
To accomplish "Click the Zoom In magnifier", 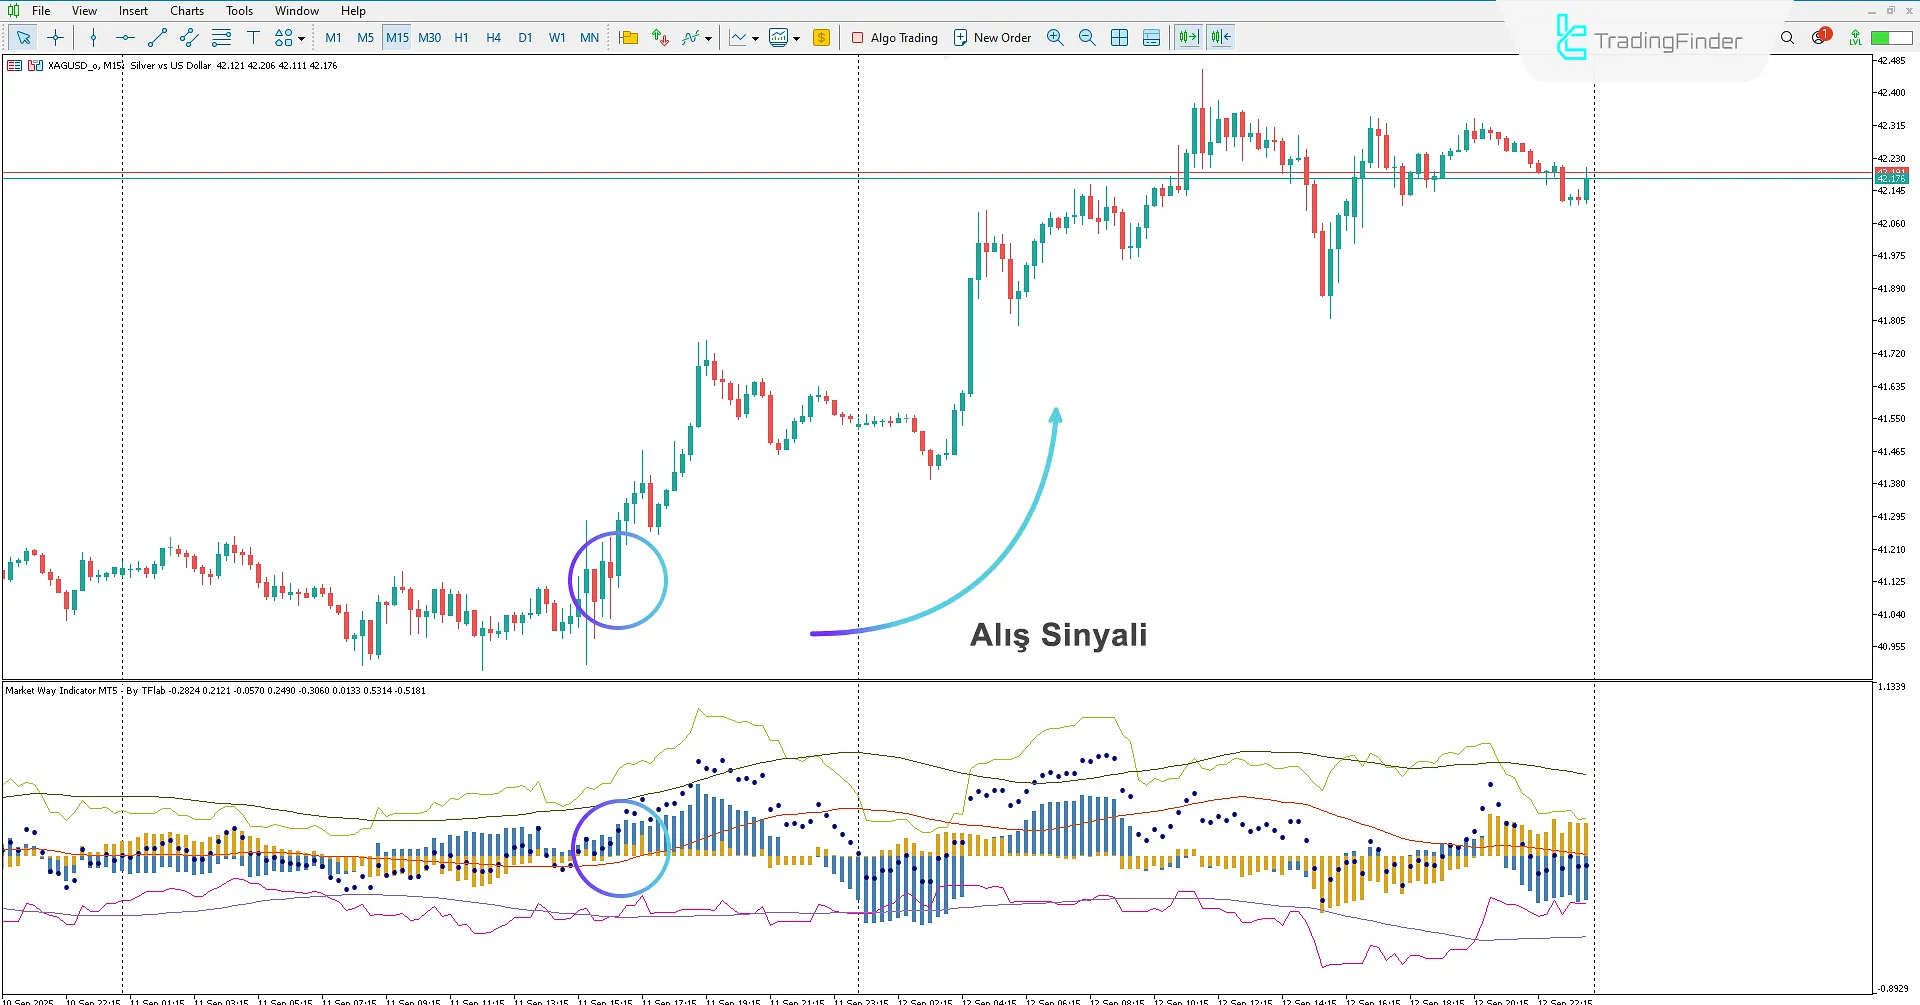I will [1055, 37].
